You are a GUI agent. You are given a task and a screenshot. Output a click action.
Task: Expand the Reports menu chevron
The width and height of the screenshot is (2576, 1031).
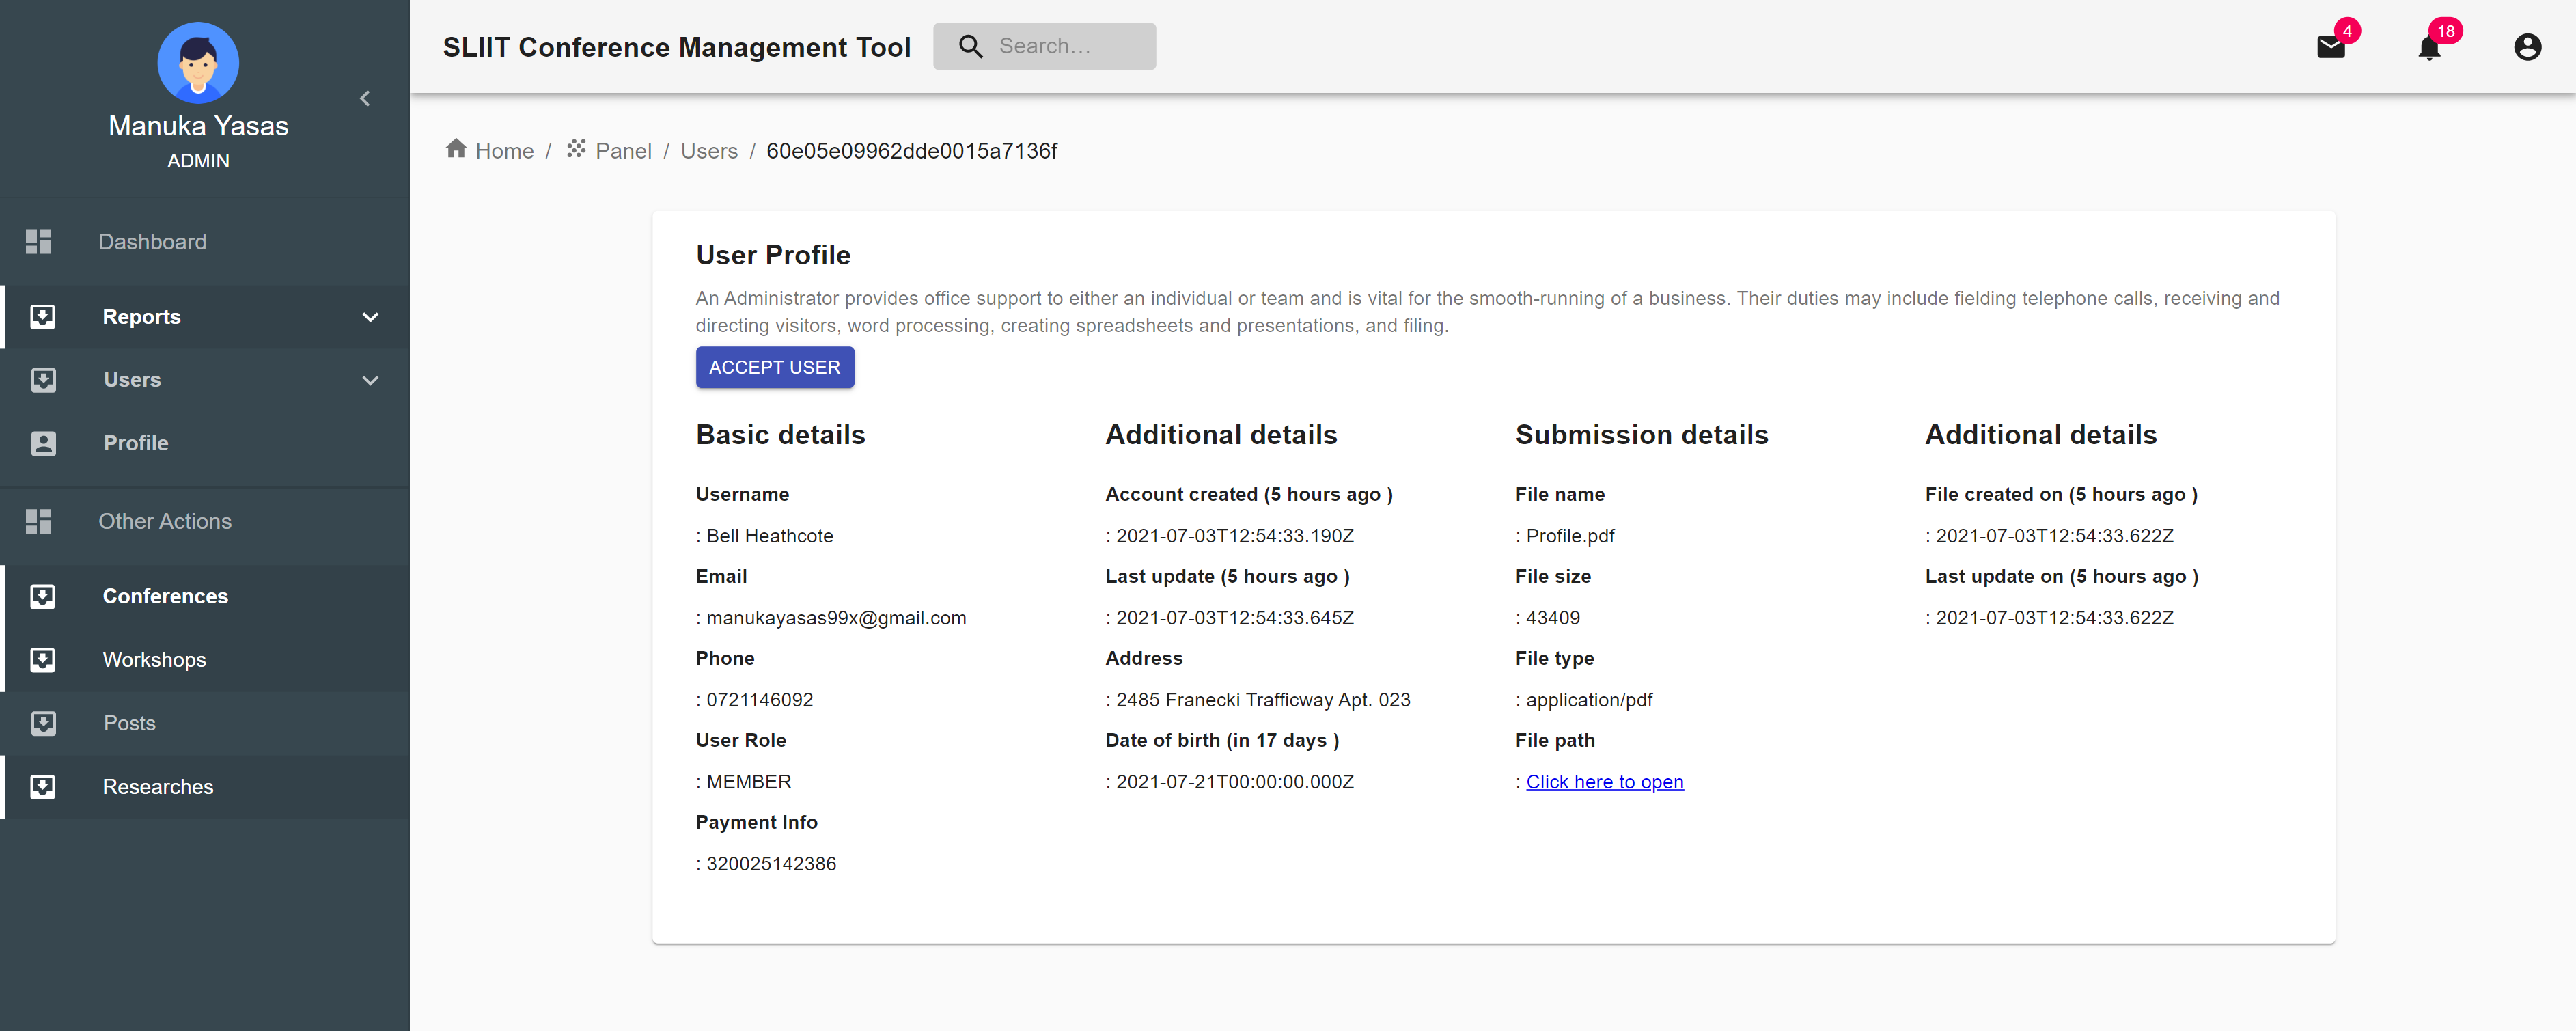370,317
